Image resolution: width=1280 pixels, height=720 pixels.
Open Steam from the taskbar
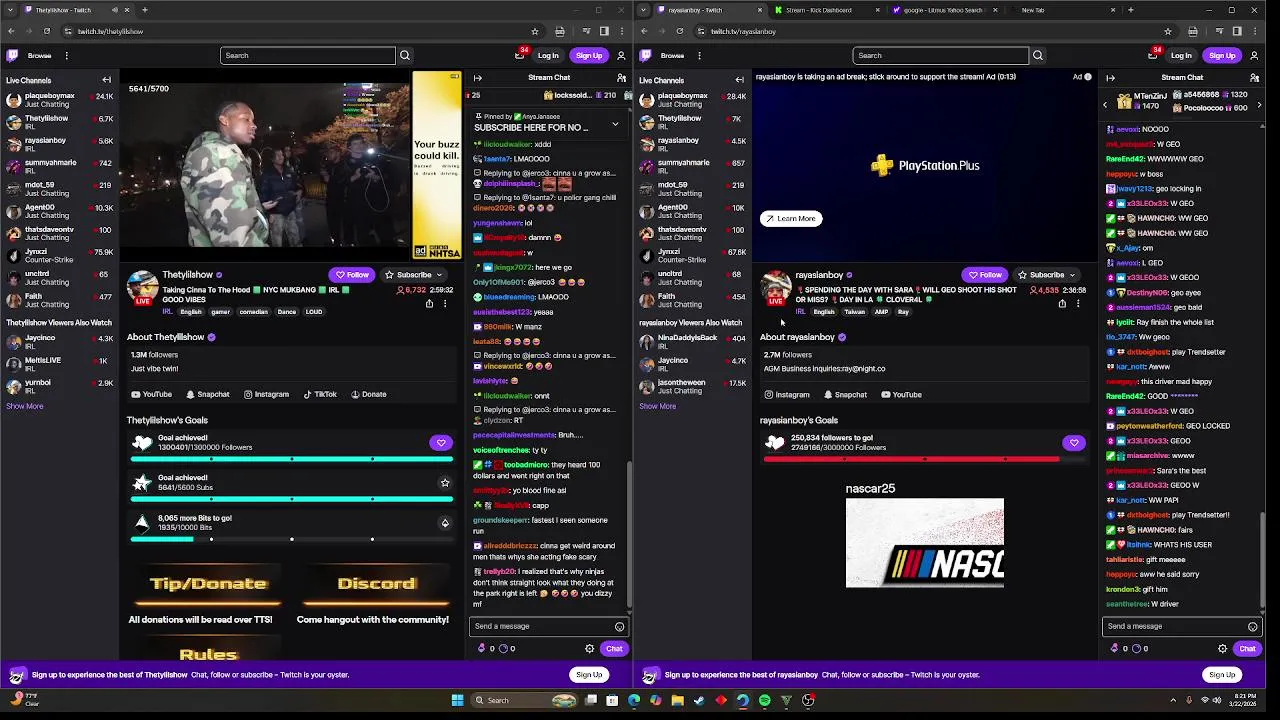pos(699,700)
